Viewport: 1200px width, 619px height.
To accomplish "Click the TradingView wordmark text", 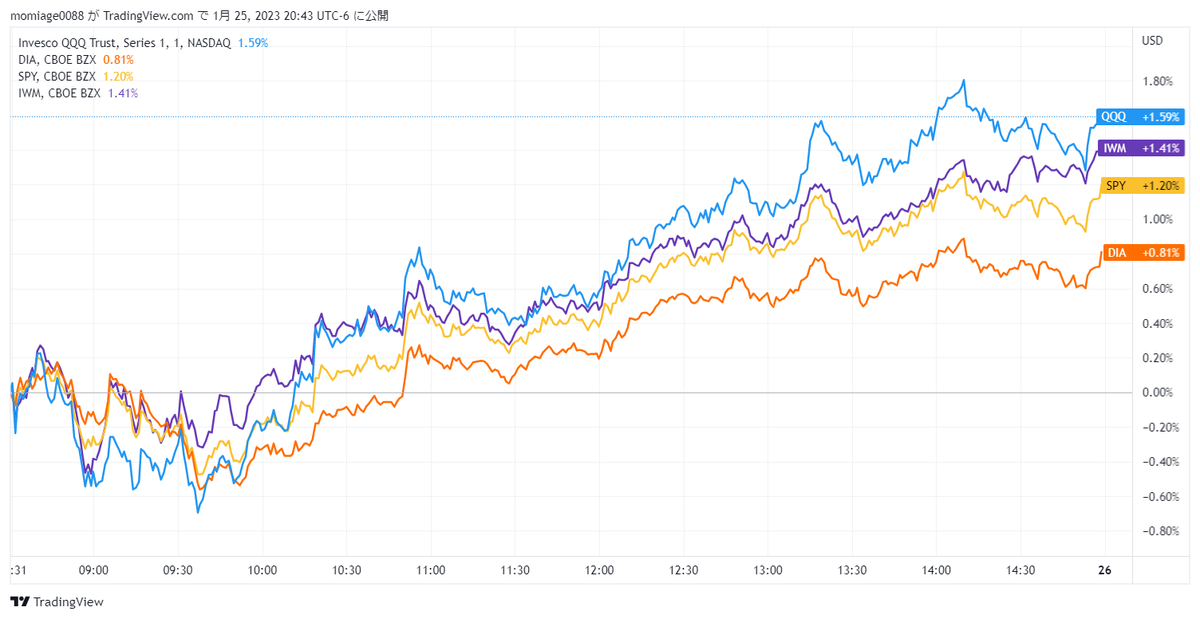I will click(x=68, y=602).
